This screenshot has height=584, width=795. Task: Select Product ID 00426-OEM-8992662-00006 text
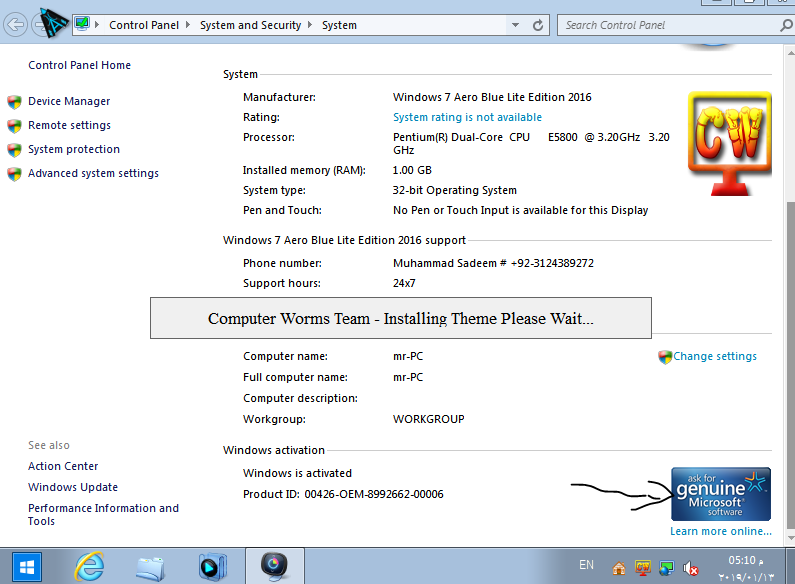[343, 494]
